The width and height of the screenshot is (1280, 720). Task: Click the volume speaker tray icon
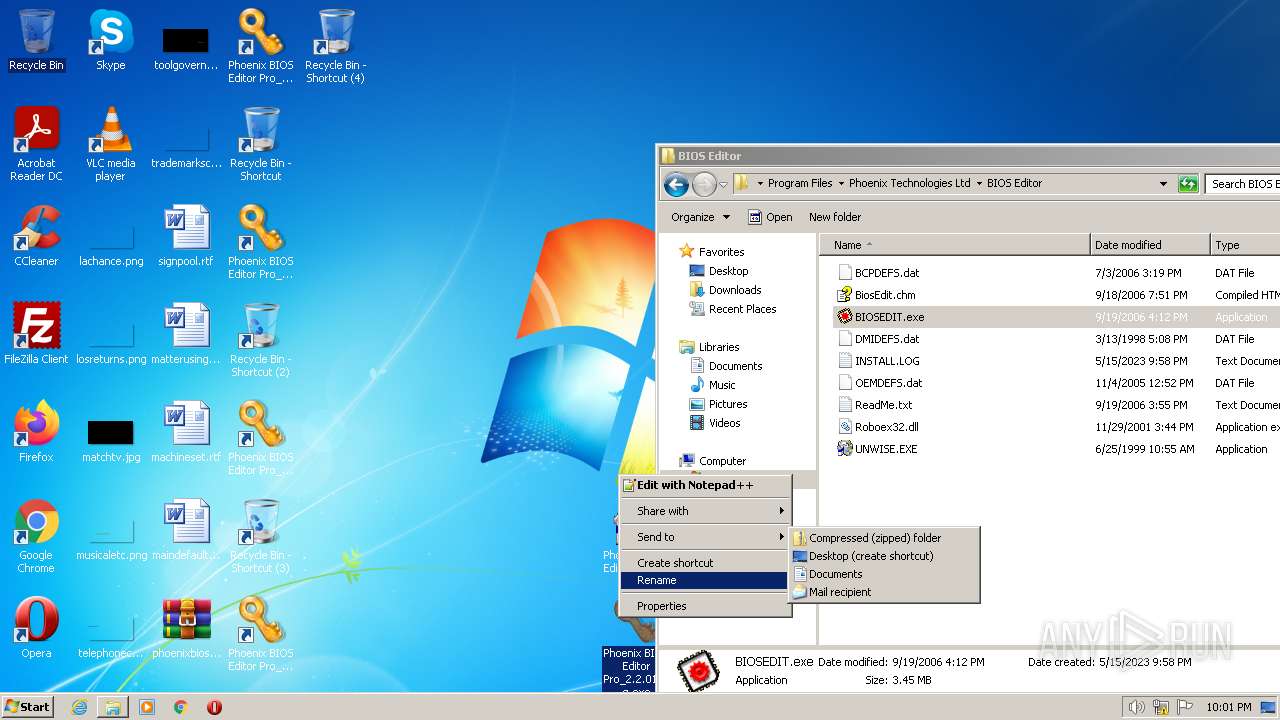tap(1136, 707)
